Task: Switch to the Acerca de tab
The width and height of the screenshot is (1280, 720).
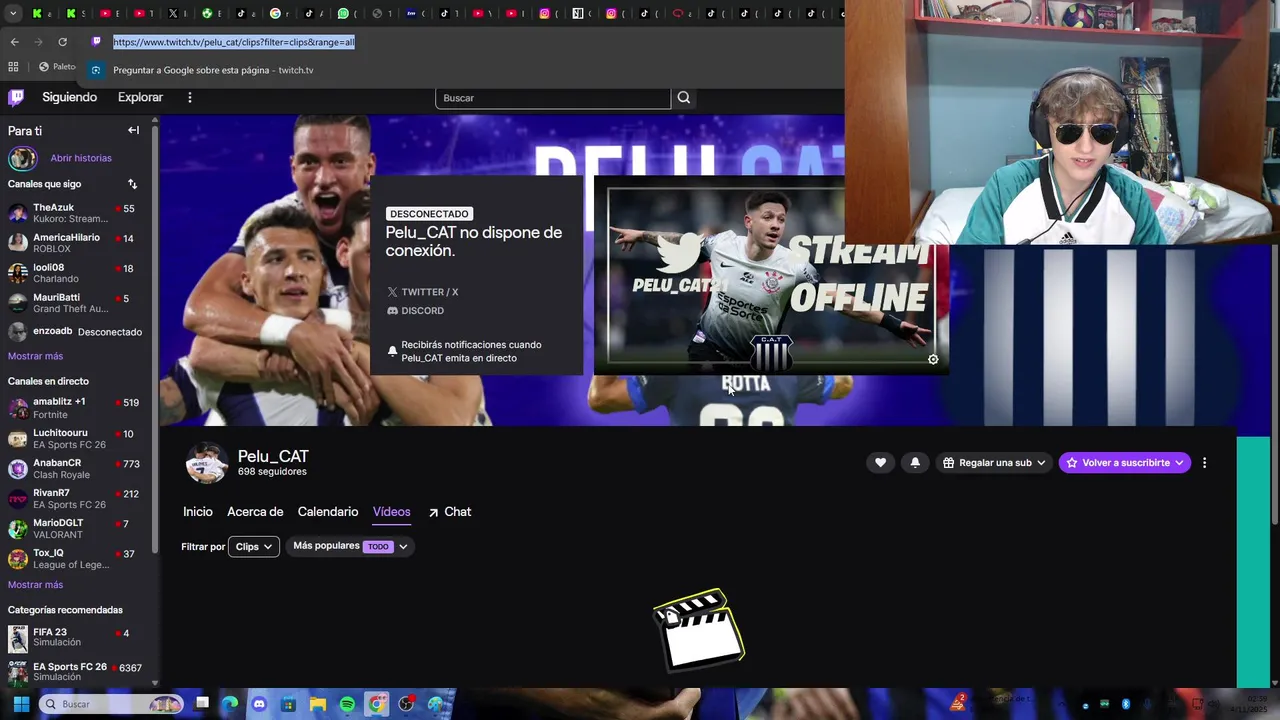Action: 255,512
